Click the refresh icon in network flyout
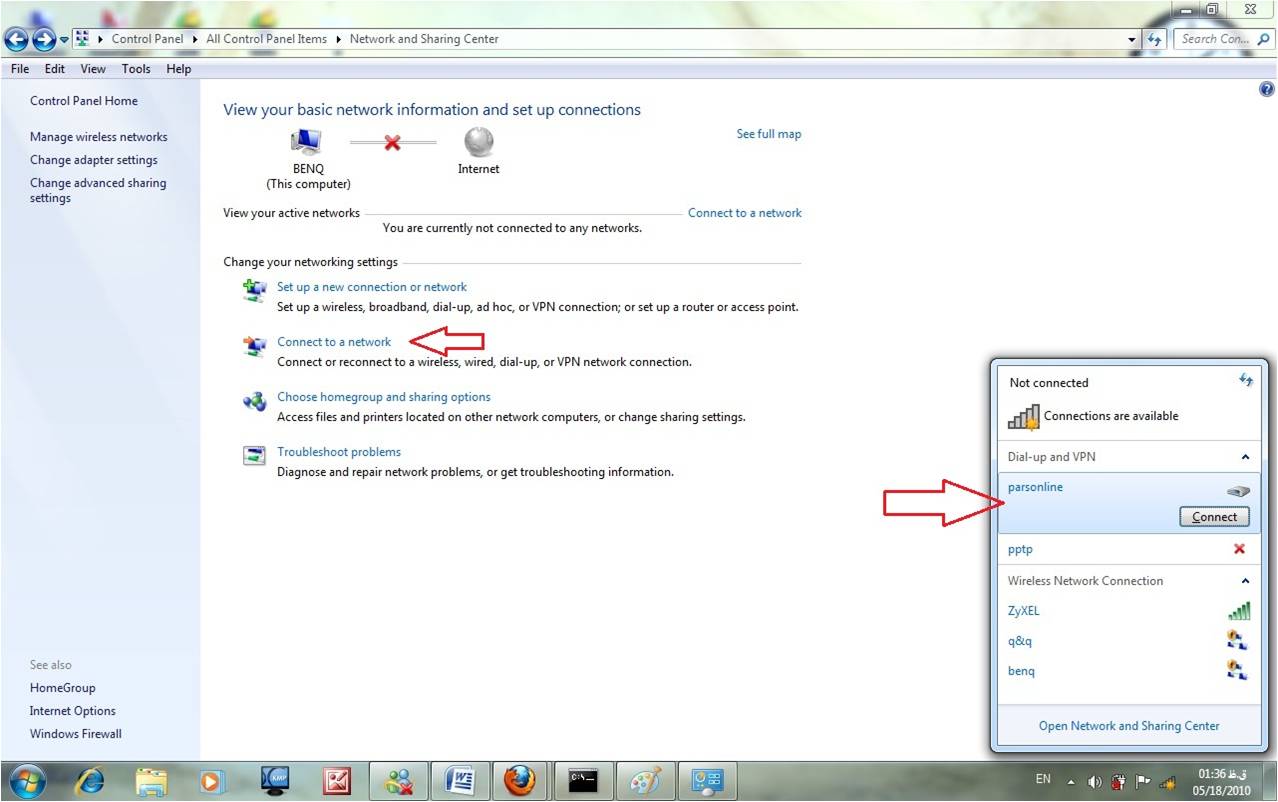Viewport: 1278px width, 802px height. click(x=1246, y=380)
